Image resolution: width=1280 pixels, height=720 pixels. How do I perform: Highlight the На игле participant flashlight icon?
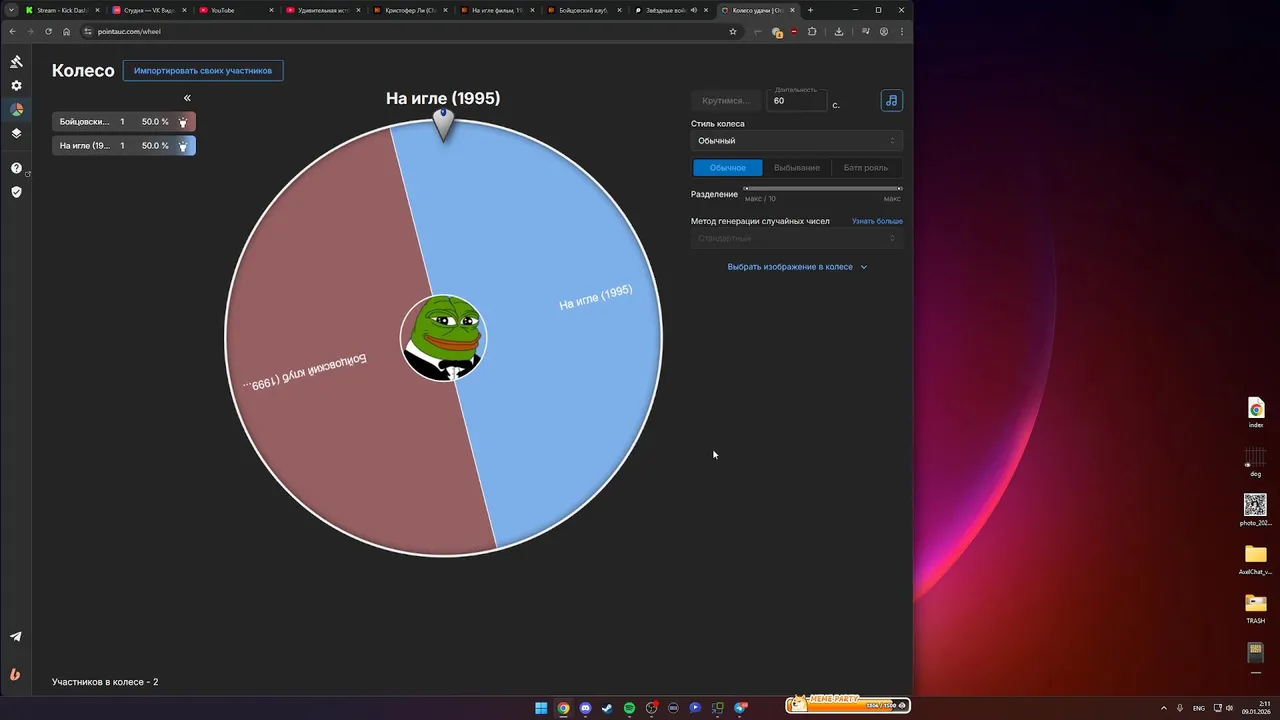[183, 146]
